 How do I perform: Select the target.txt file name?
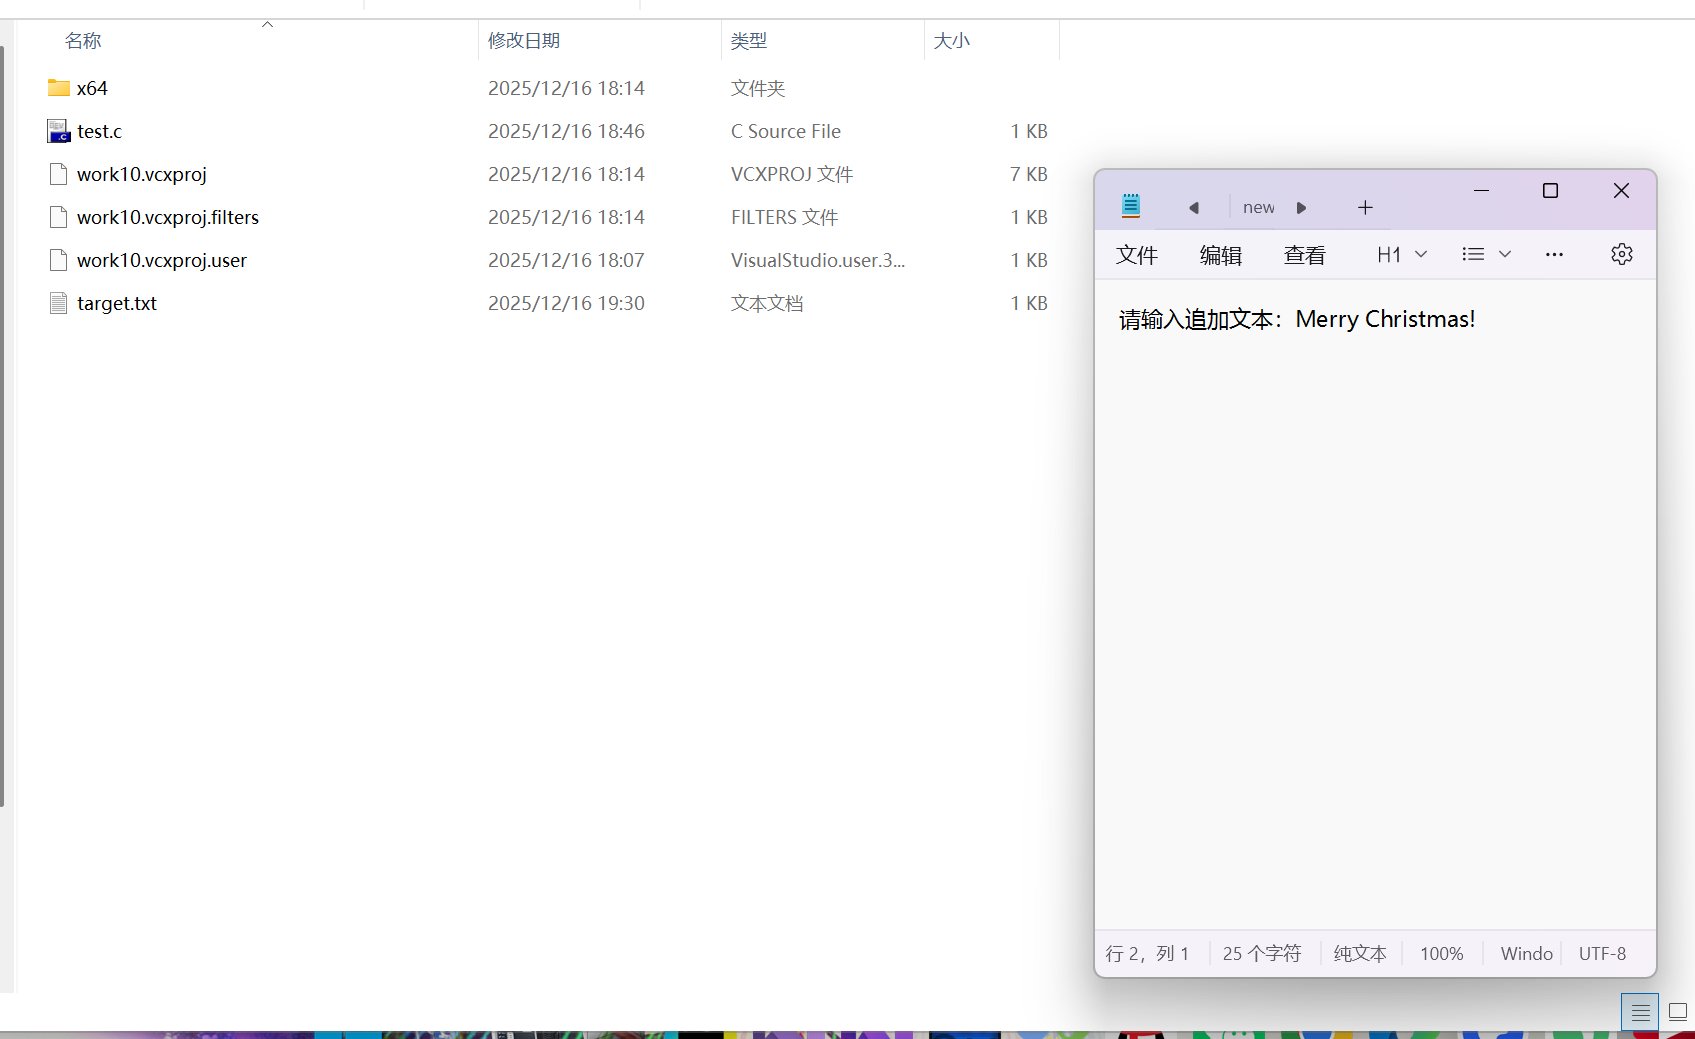click(117, 303)
